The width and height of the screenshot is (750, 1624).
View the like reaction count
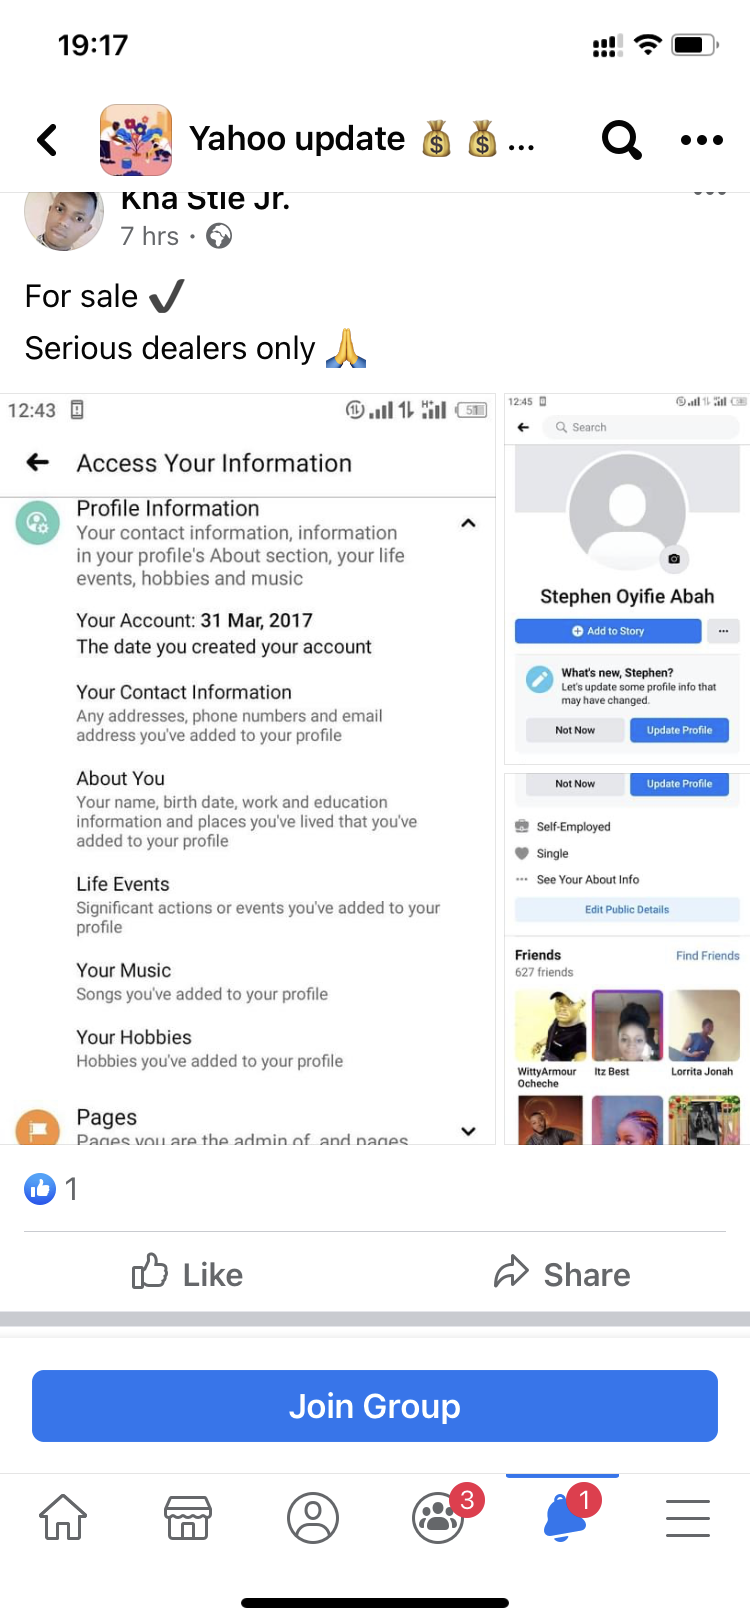coord(51,1188)
